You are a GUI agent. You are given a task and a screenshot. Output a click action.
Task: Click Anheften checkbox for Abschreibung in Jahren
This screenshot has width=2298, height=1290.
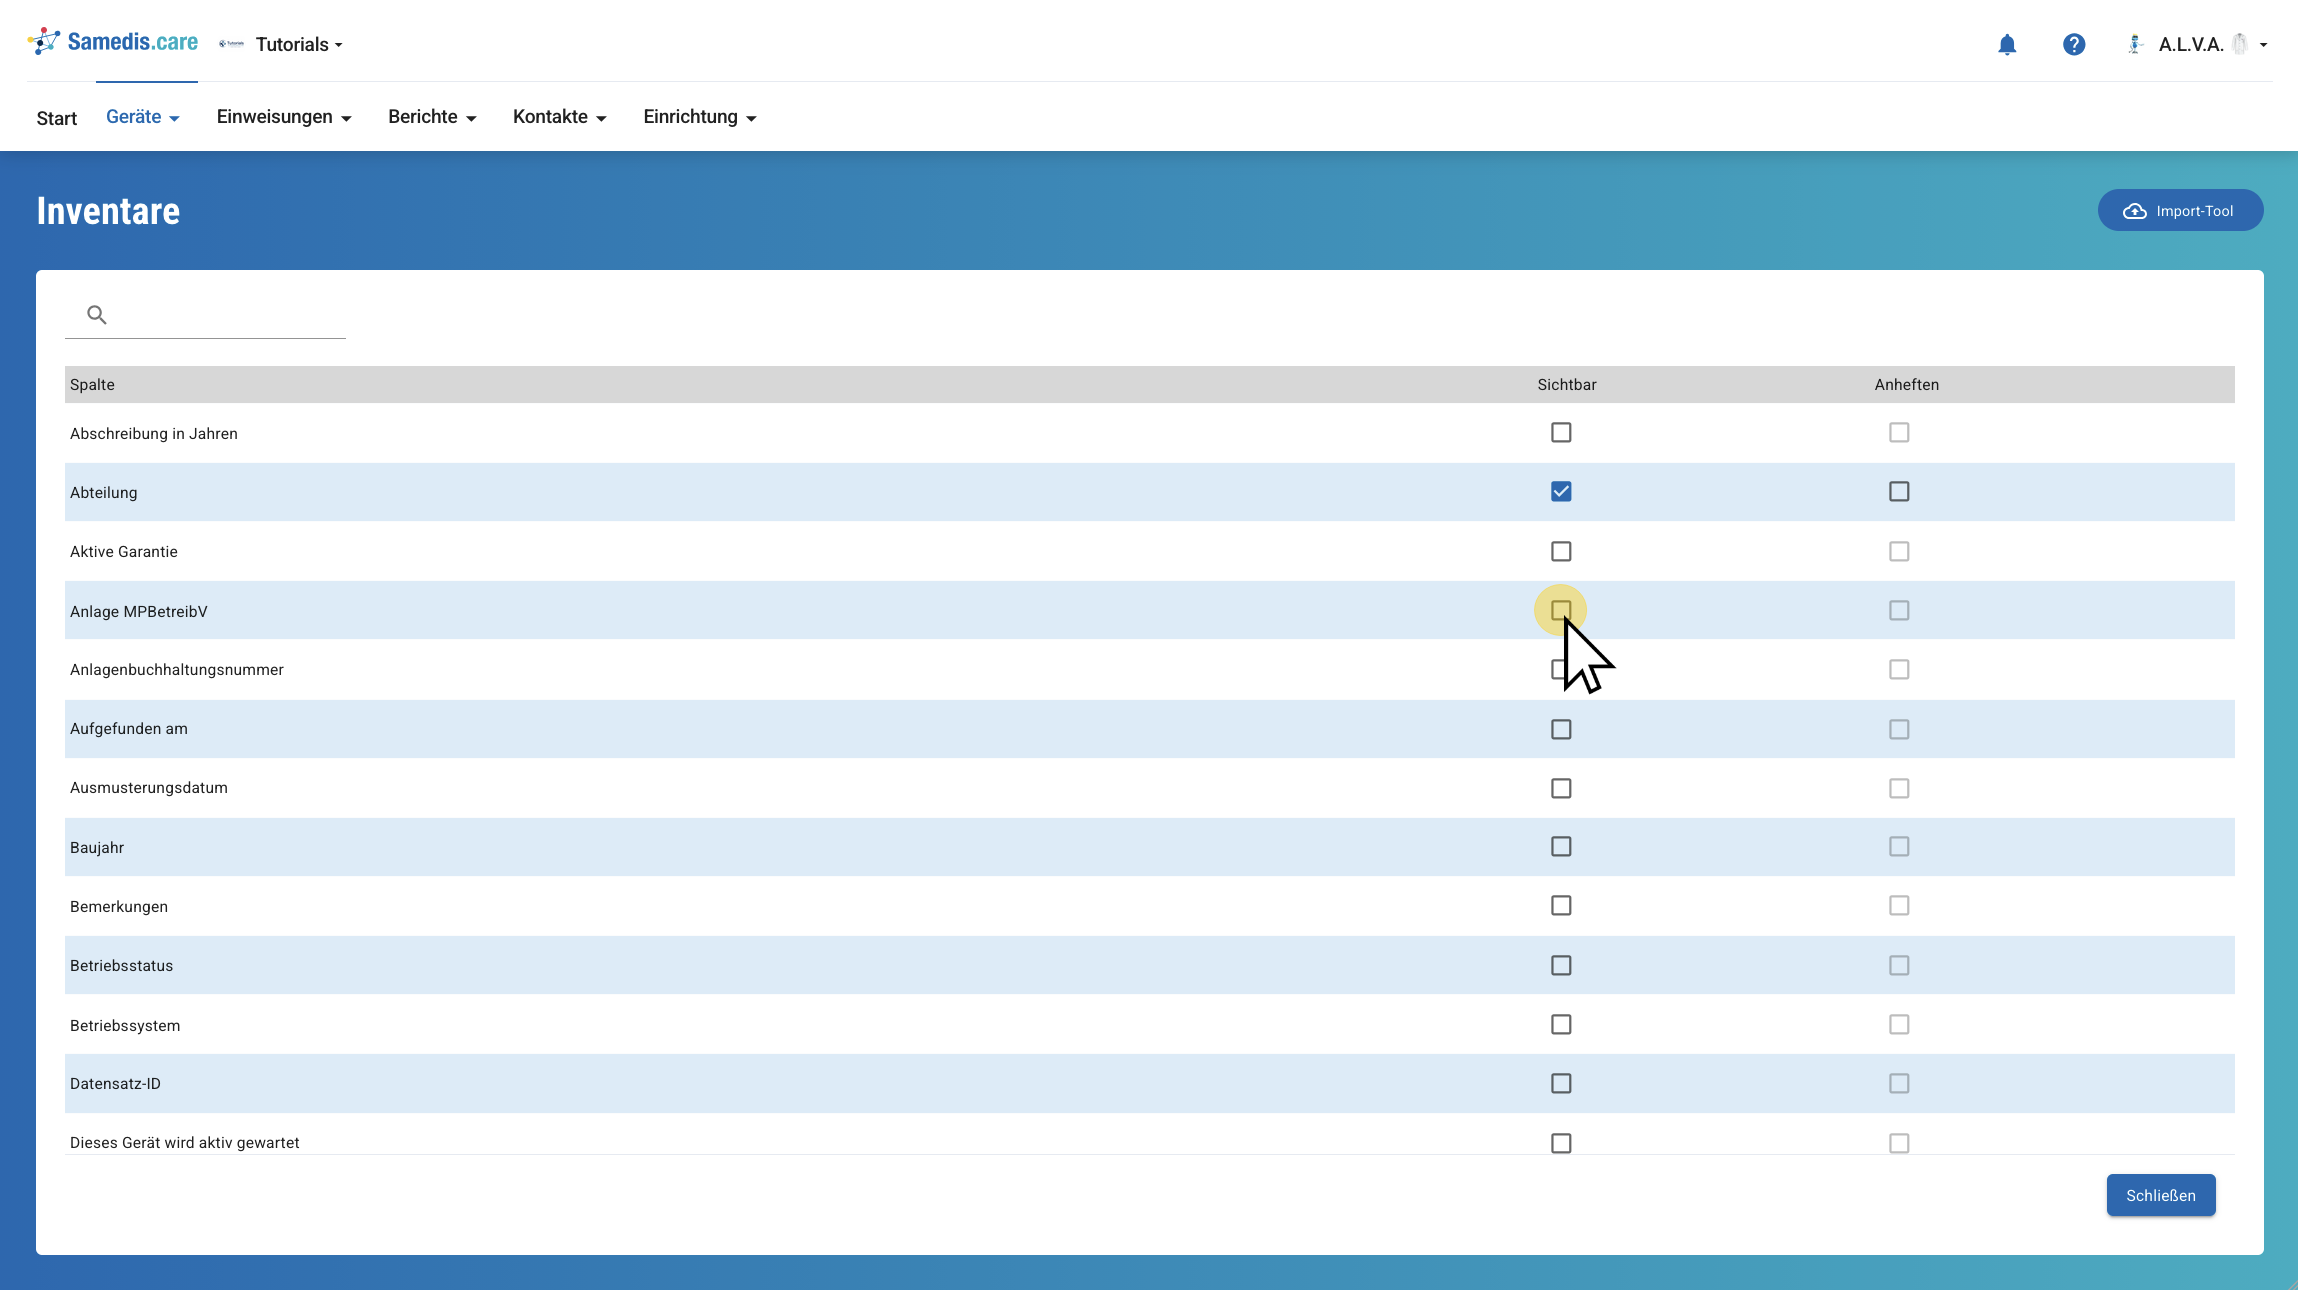(x=1898, y=432)
